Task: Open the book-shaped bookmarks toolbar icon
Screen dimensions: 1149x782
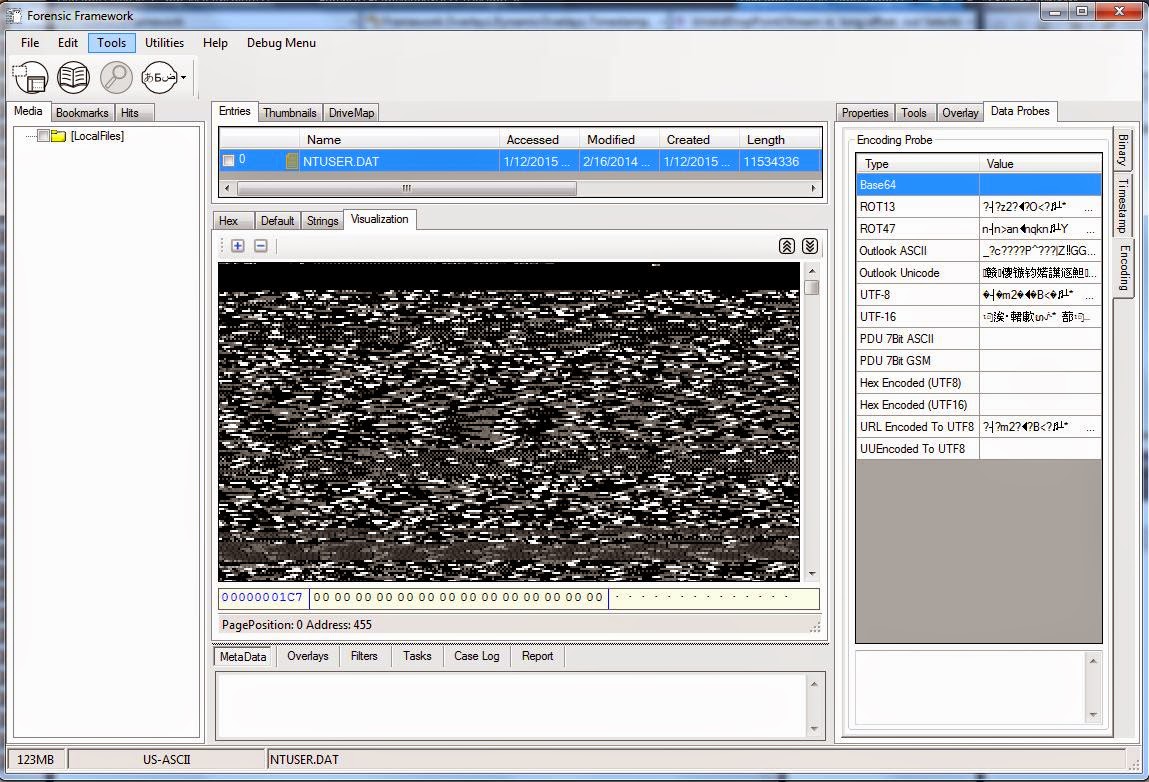Action: [x=73, y=77]
